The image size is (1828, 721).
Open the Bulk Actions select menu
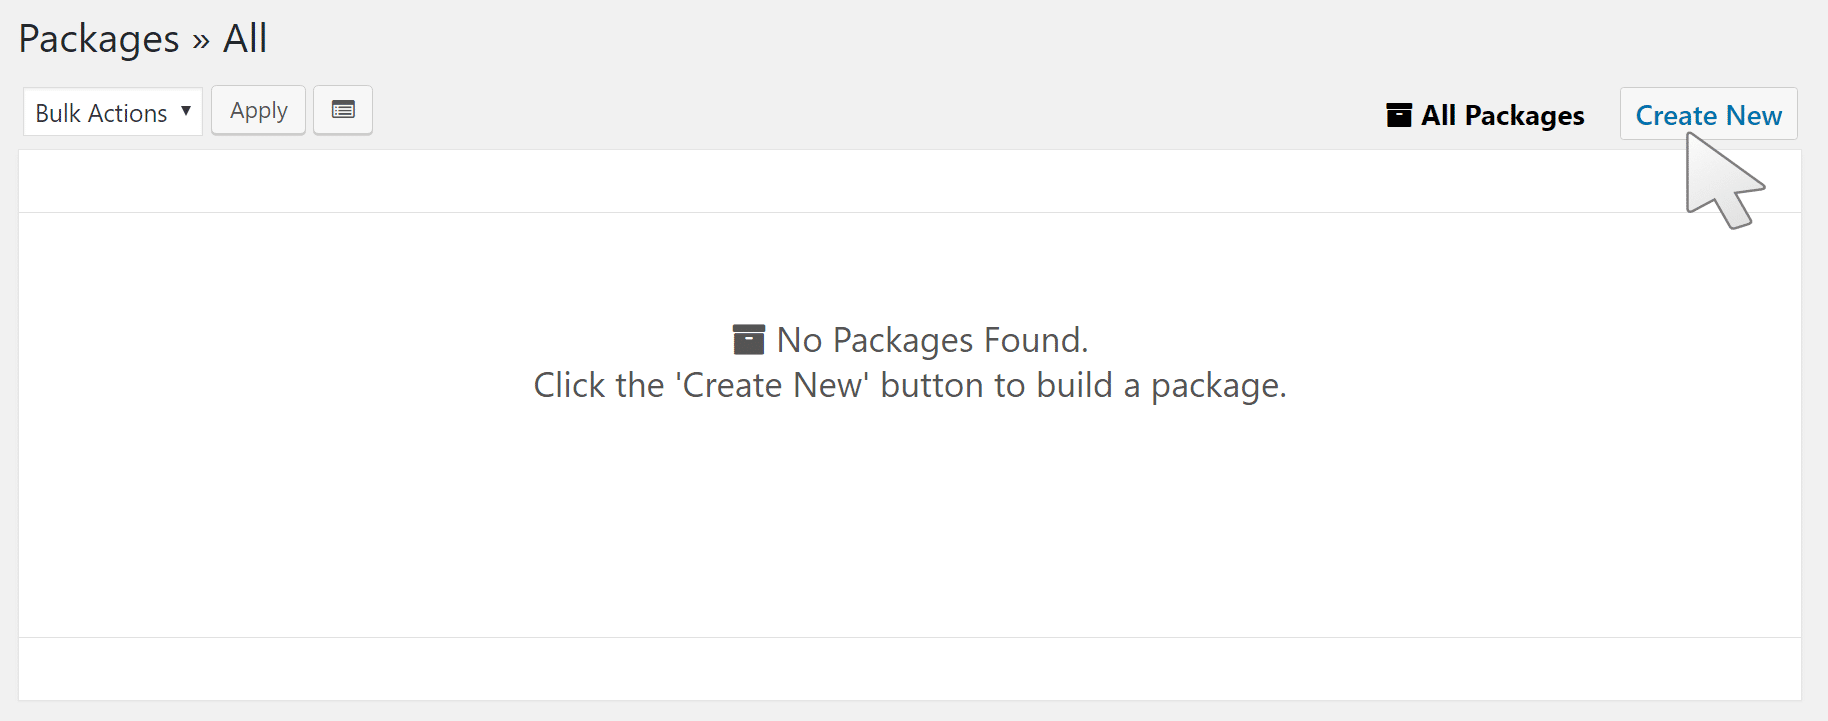[x=112, y=112]
